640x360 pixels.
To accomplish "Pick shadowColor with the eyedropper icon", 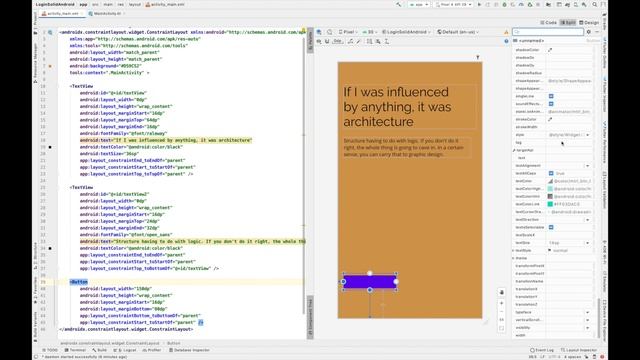I will [550, 50].
